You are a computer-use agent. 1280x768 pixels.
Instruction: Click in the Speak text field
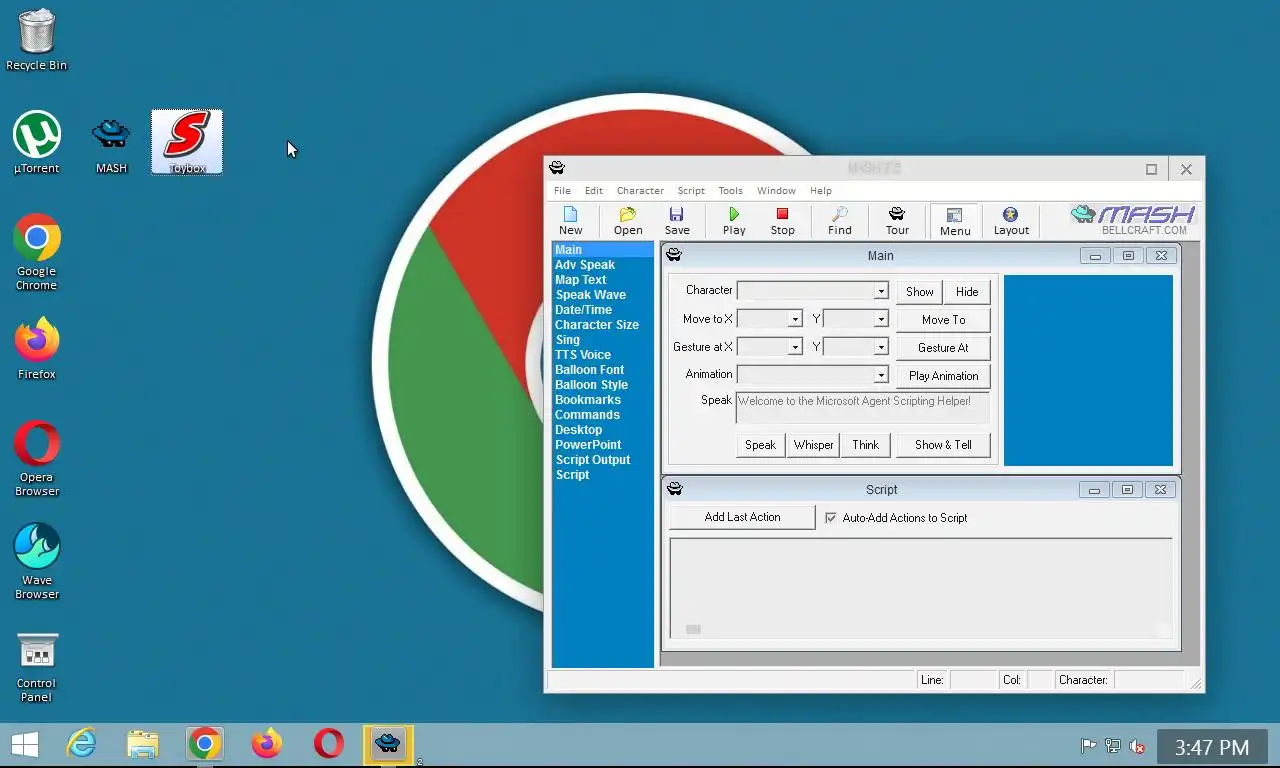(862, 407)
